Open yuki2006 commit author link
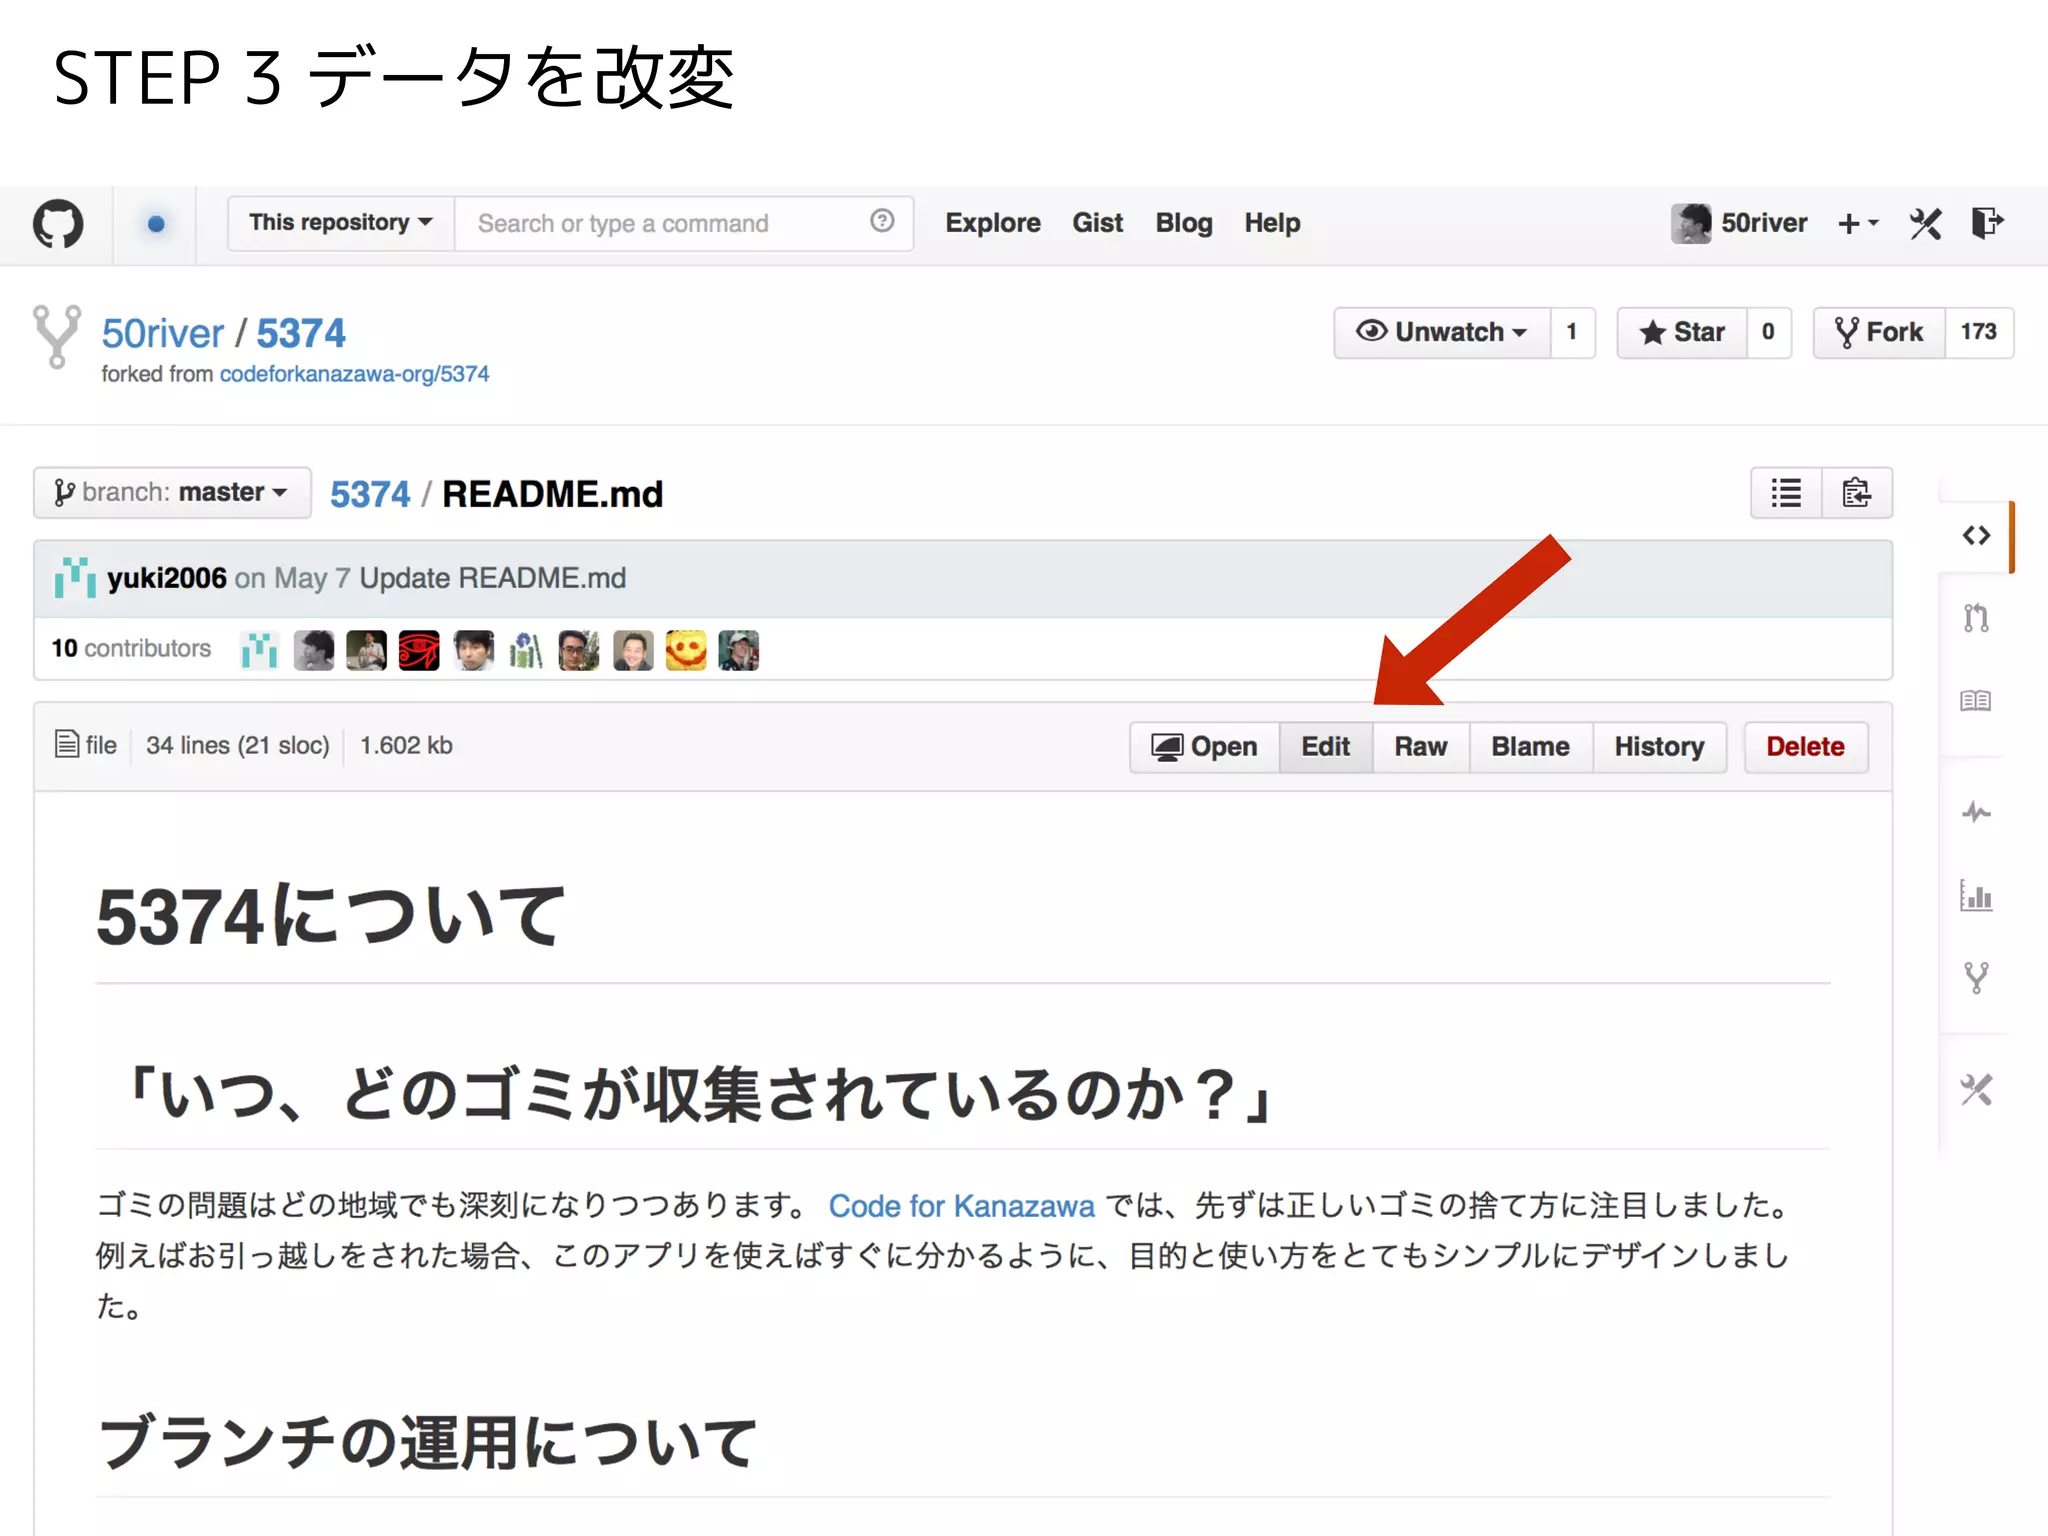This screenshot has width=2048, height=1536. 167,578
